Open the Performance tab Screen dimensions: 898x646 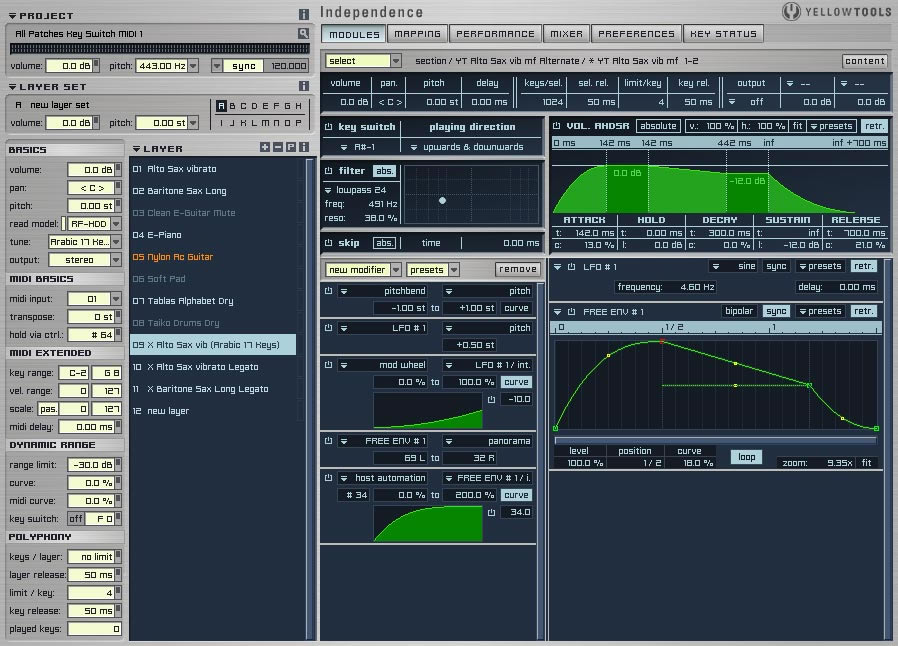click(x=495, y=34)
